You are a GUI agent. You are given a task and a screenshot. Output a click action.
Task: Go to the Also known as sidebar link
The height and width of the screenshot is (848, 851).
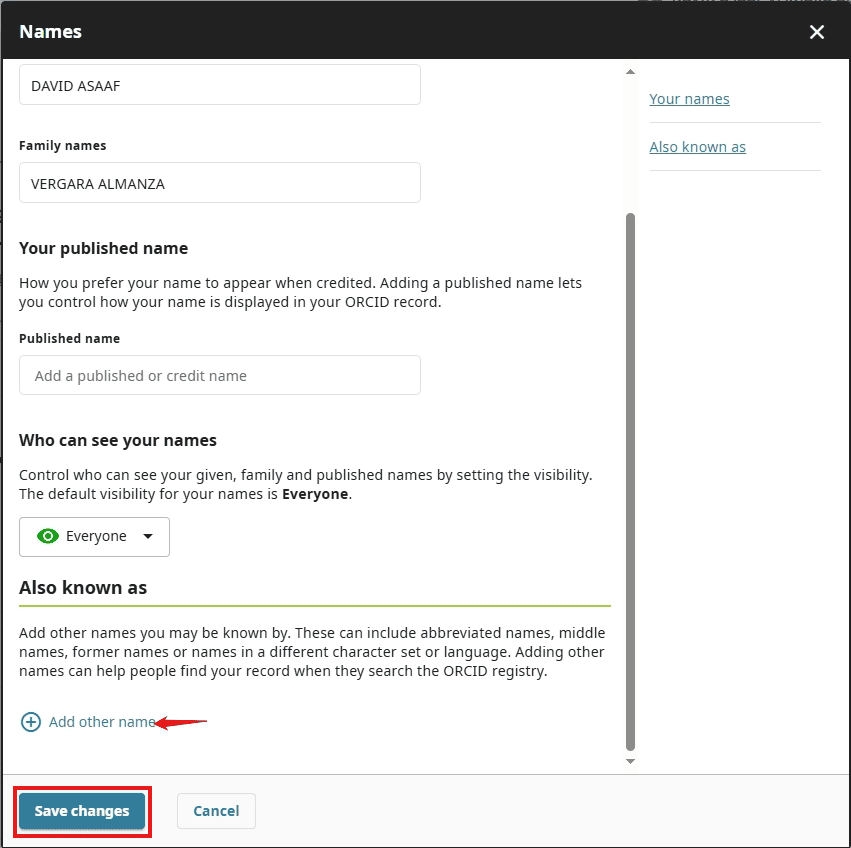click(x=697, y=147)
